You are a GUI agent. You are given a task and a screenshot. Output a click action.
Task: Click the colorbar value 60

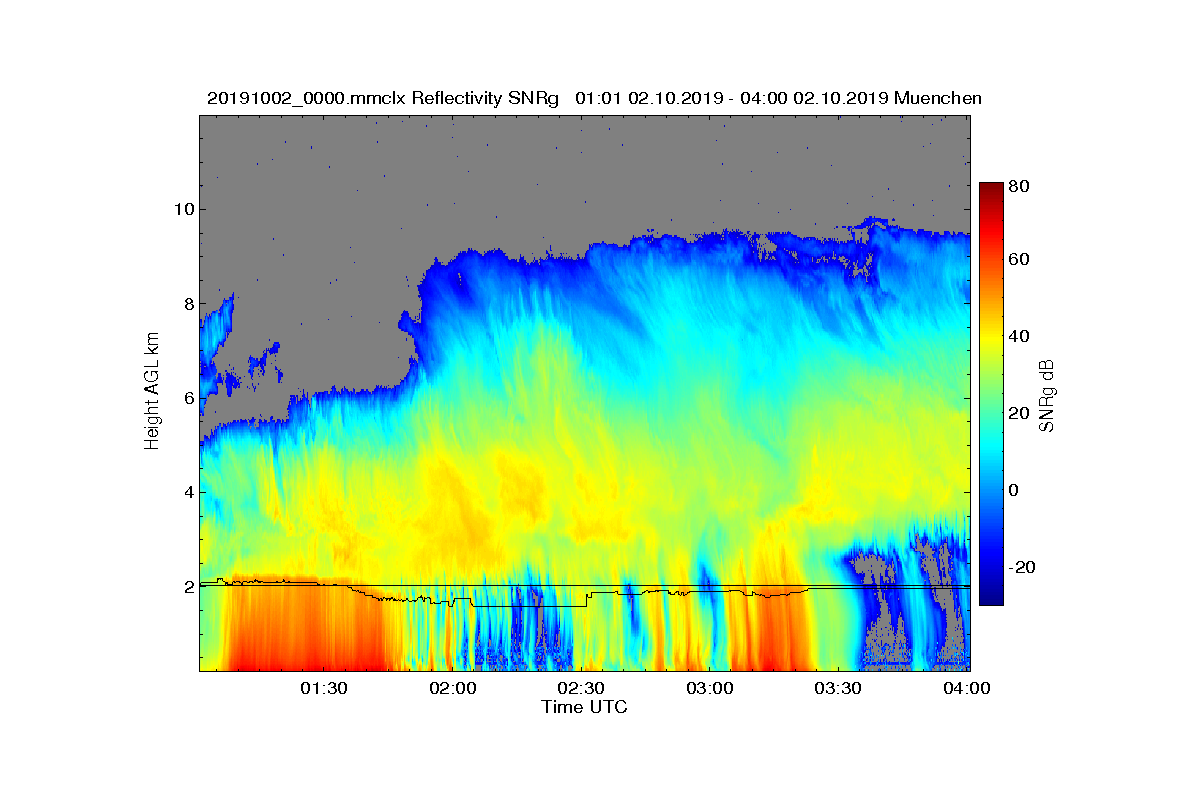[x=1020, y=260]
